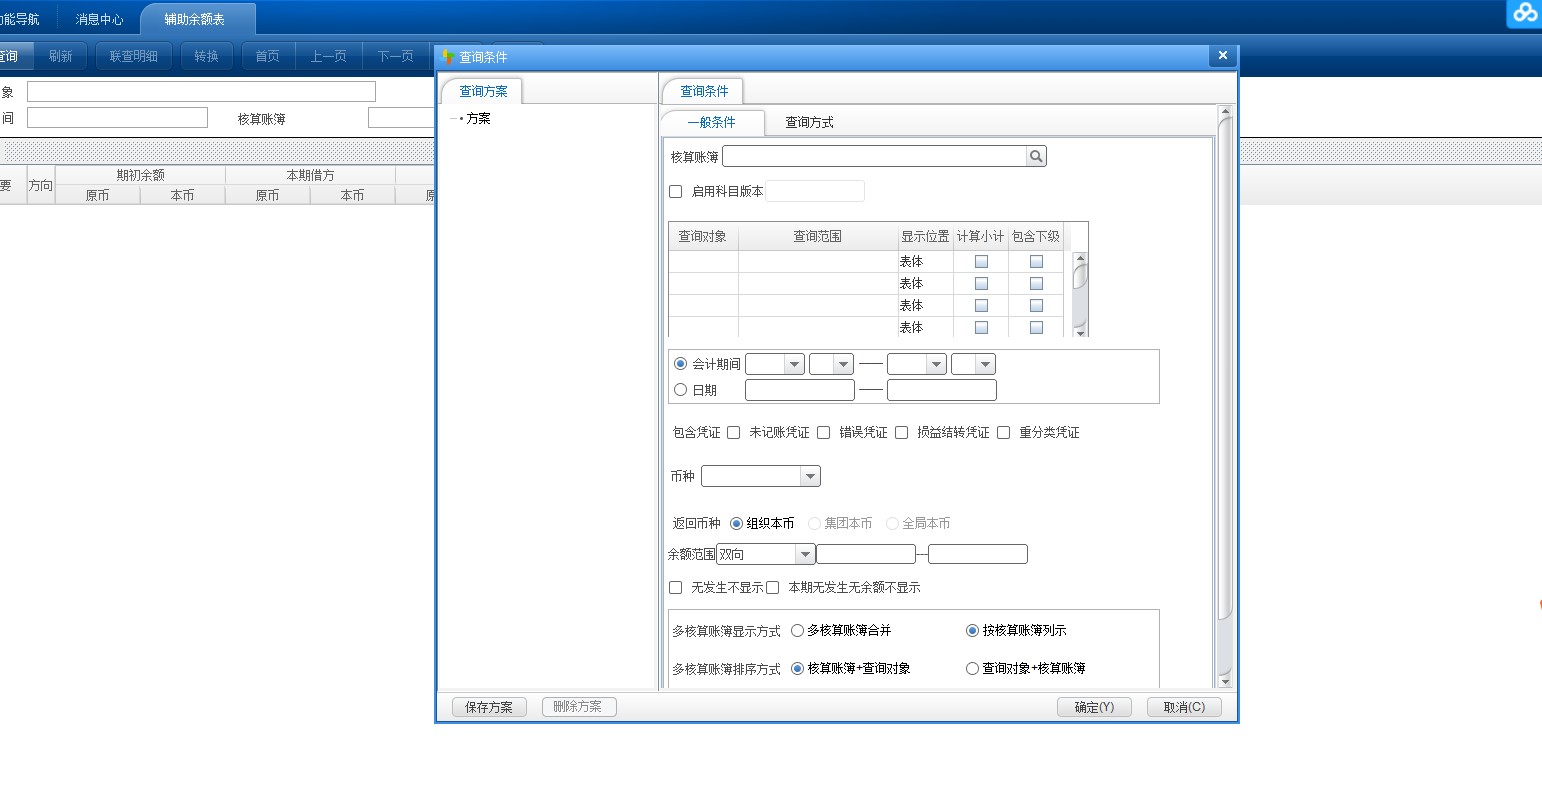
Task: Click the 下一页 toolbar button
Action: click(394, 56)
